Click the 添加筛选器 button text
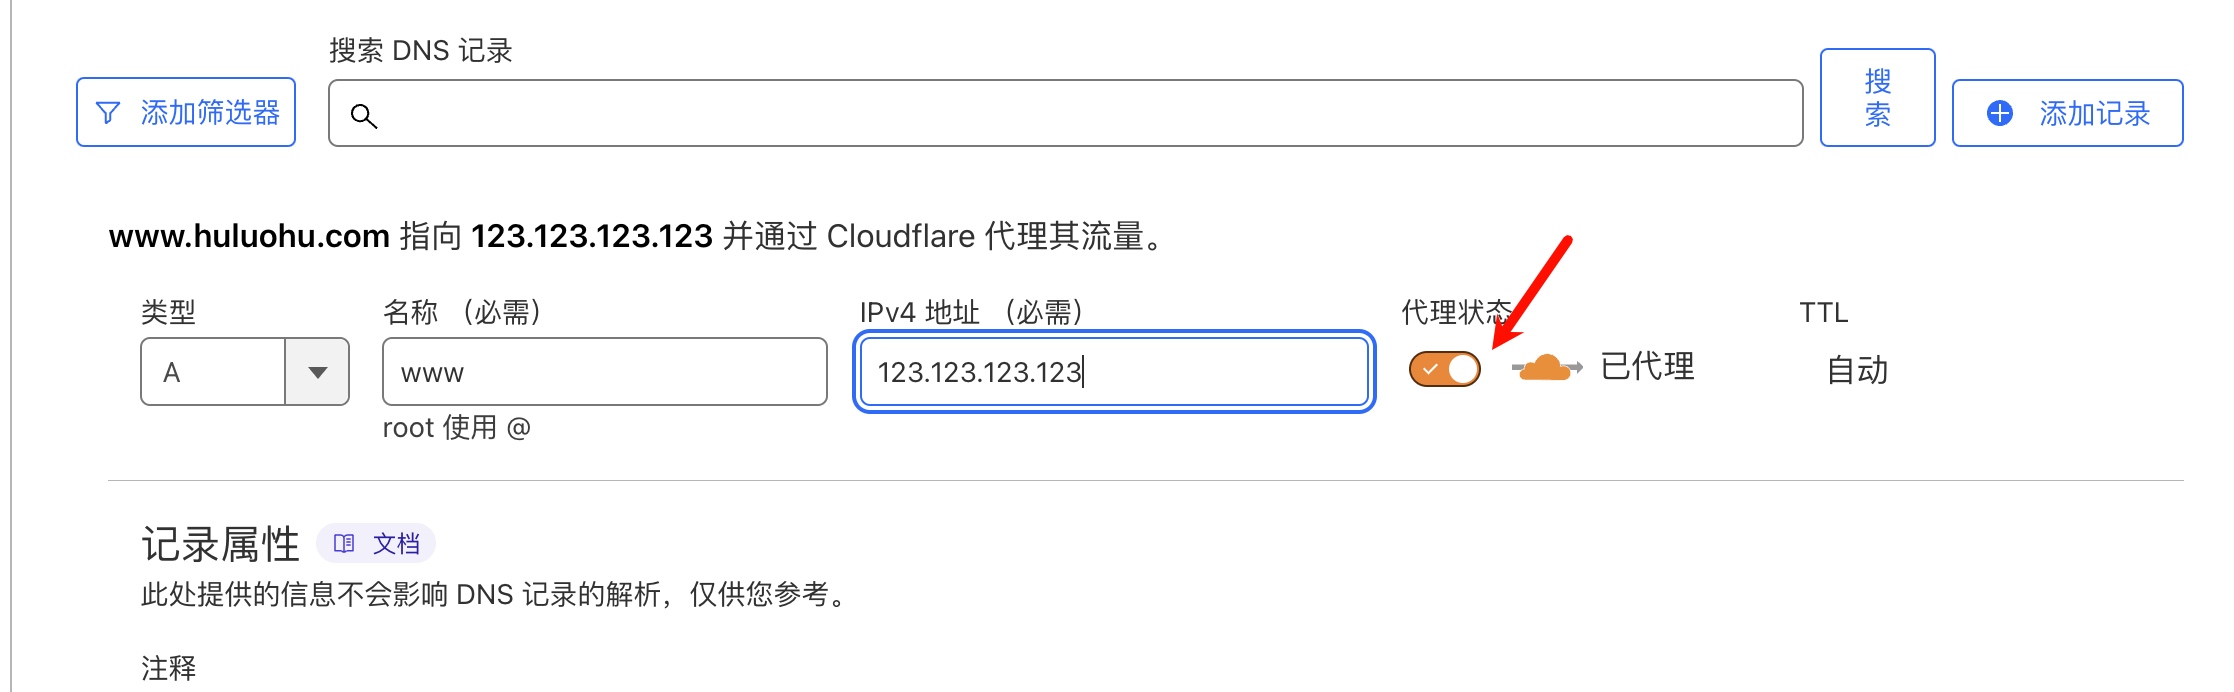 (210, 113)
